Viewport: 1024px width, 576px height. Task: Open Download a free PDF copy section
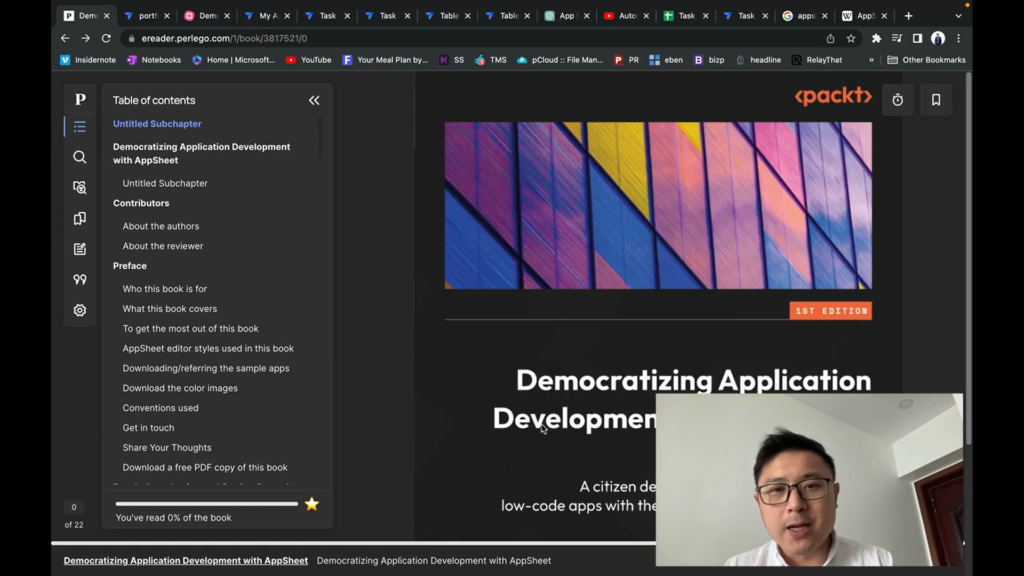click(205, 468)
